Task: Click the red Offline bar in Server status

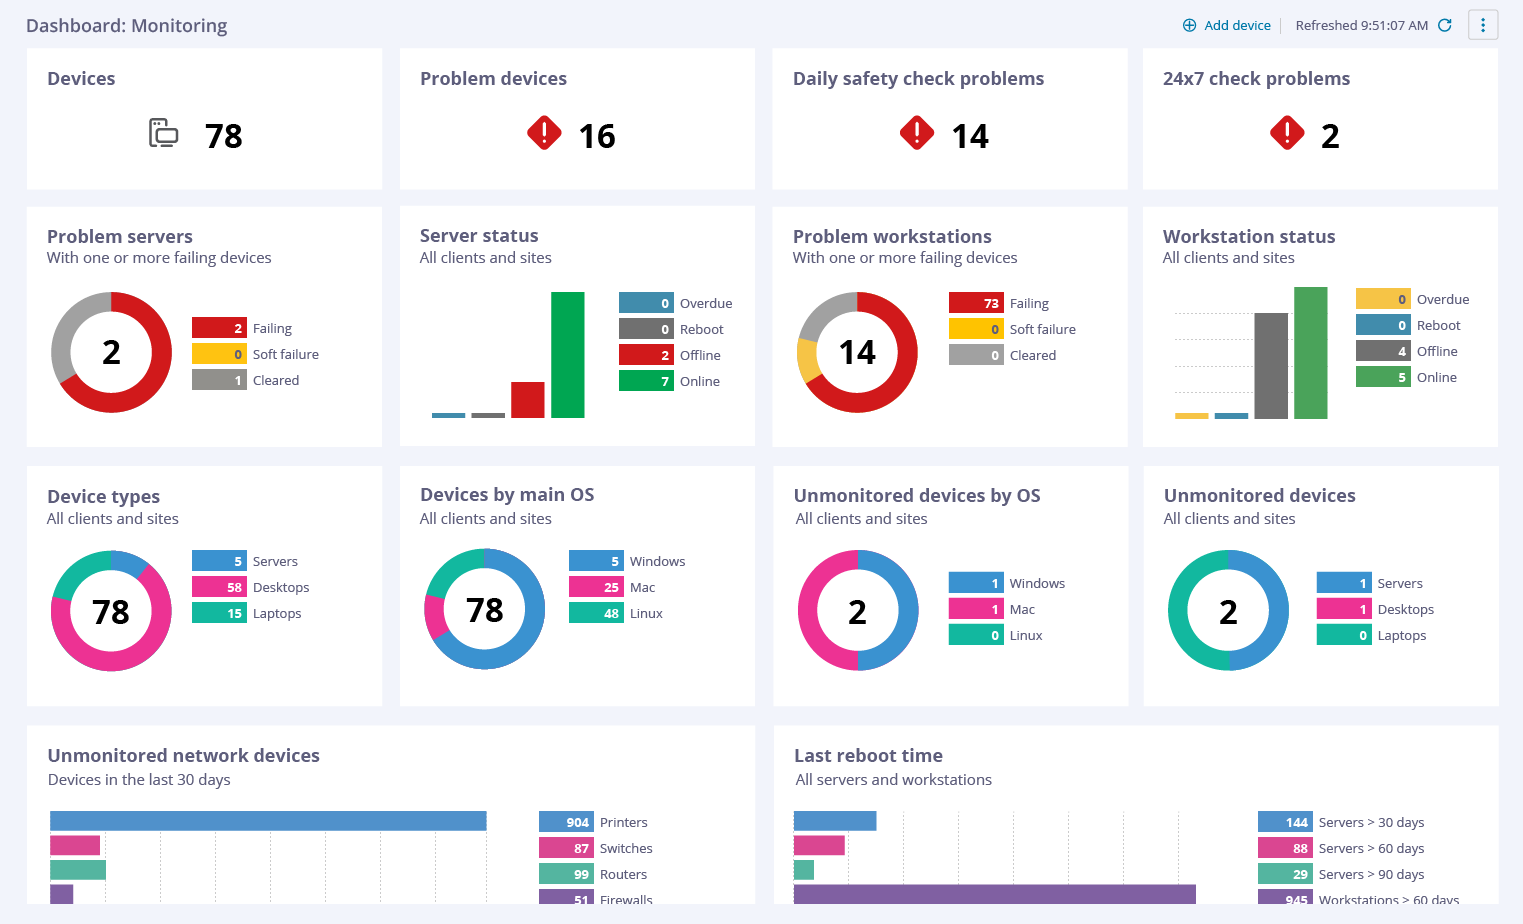Action: pos(528,400)
